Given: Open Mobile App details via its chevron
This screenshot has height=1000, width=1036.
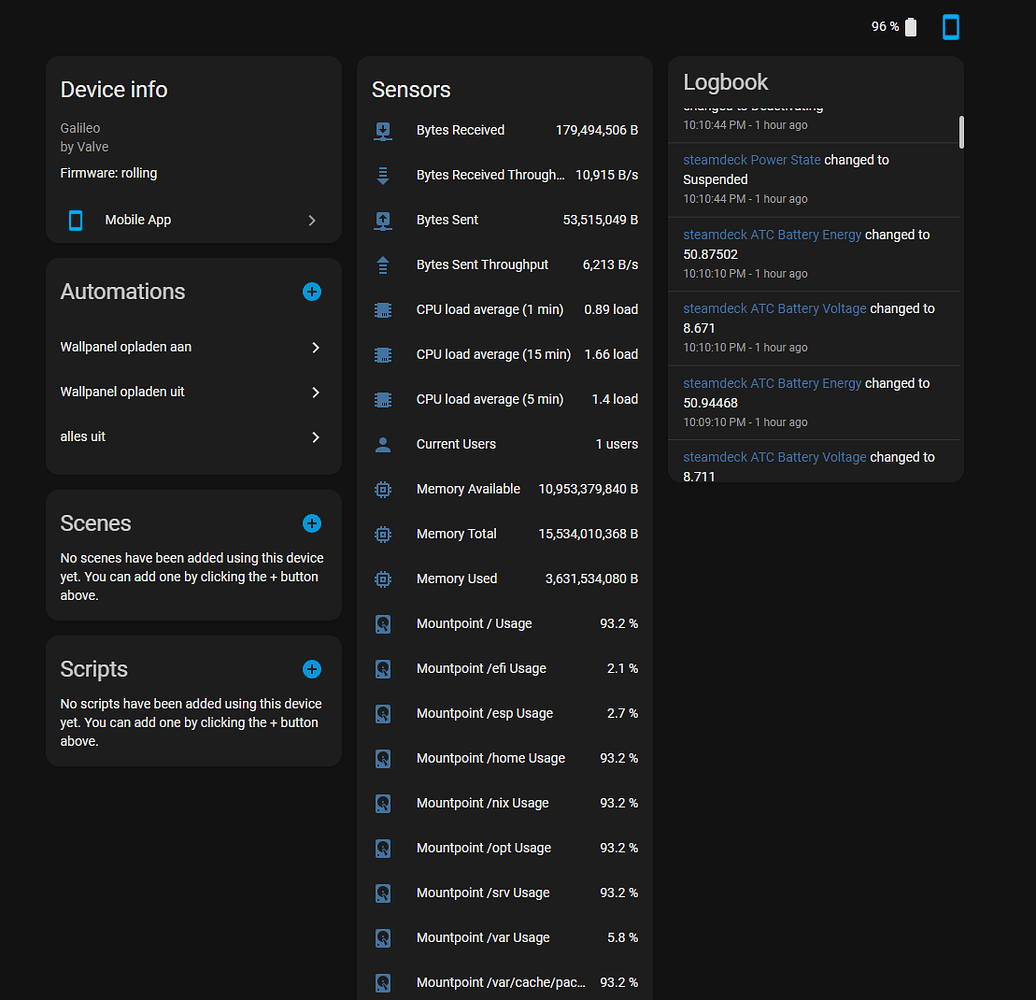Looking at the screenshot, I should [x=311, y=220].
